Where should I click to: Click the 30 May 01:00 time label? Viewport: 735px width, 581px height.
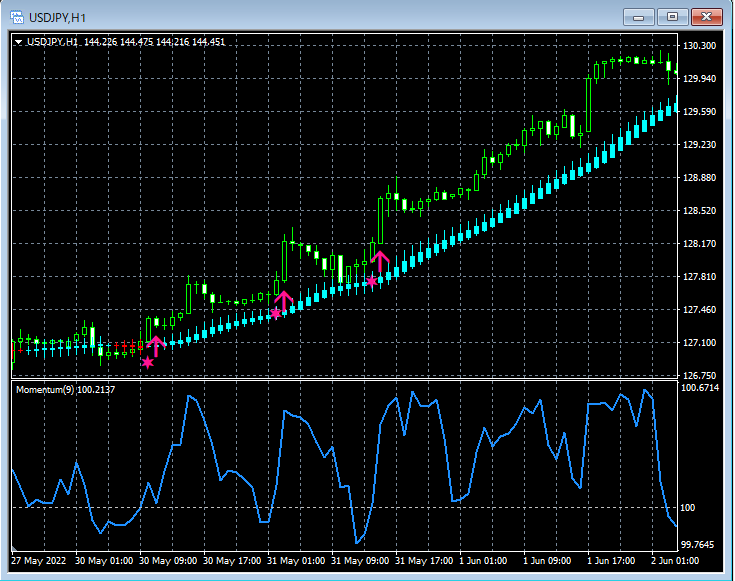coord(104,561)
